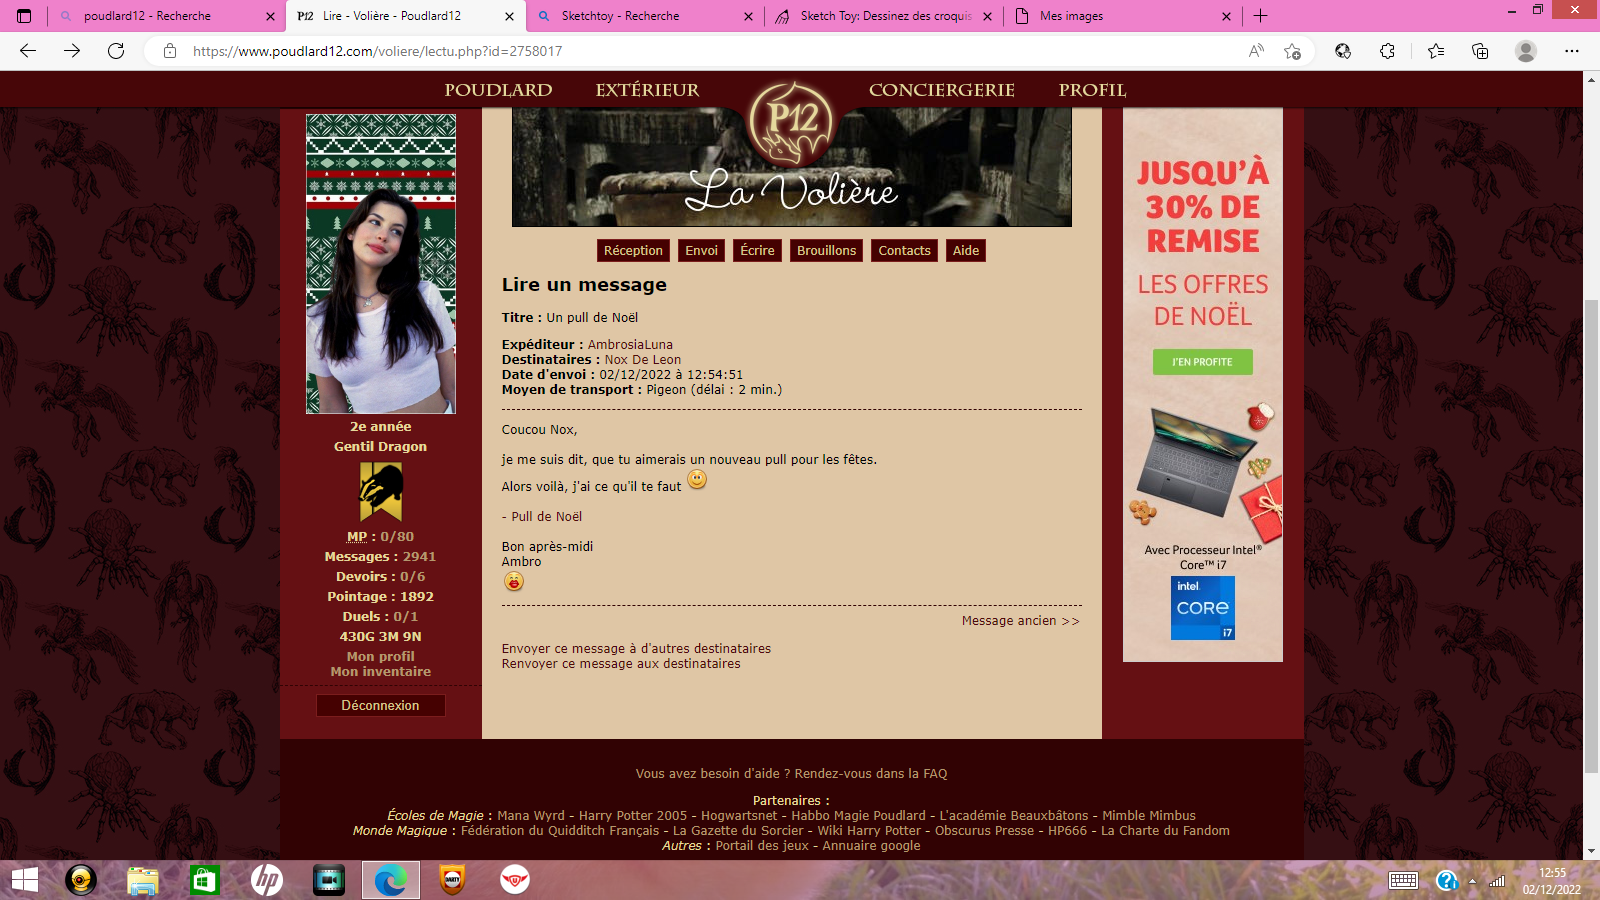Open Portail des jeux link
Screen dimensions: 1600x900
[x=762, y=846]
